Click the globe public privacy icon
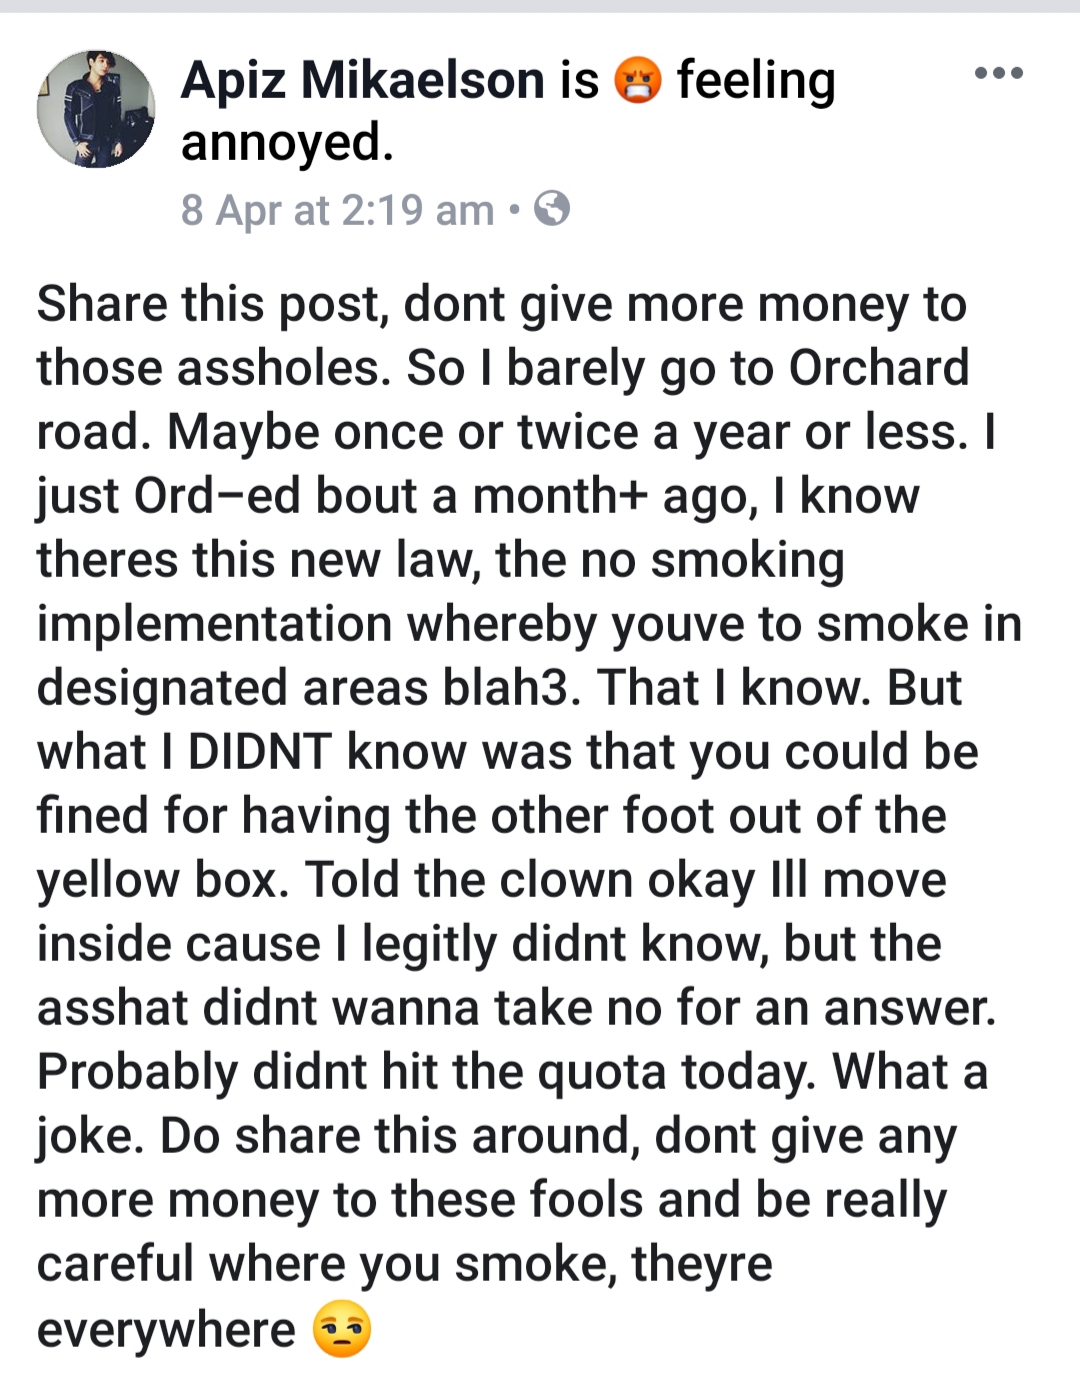This screenshot has width=1080, height=1385. [552, 209]
